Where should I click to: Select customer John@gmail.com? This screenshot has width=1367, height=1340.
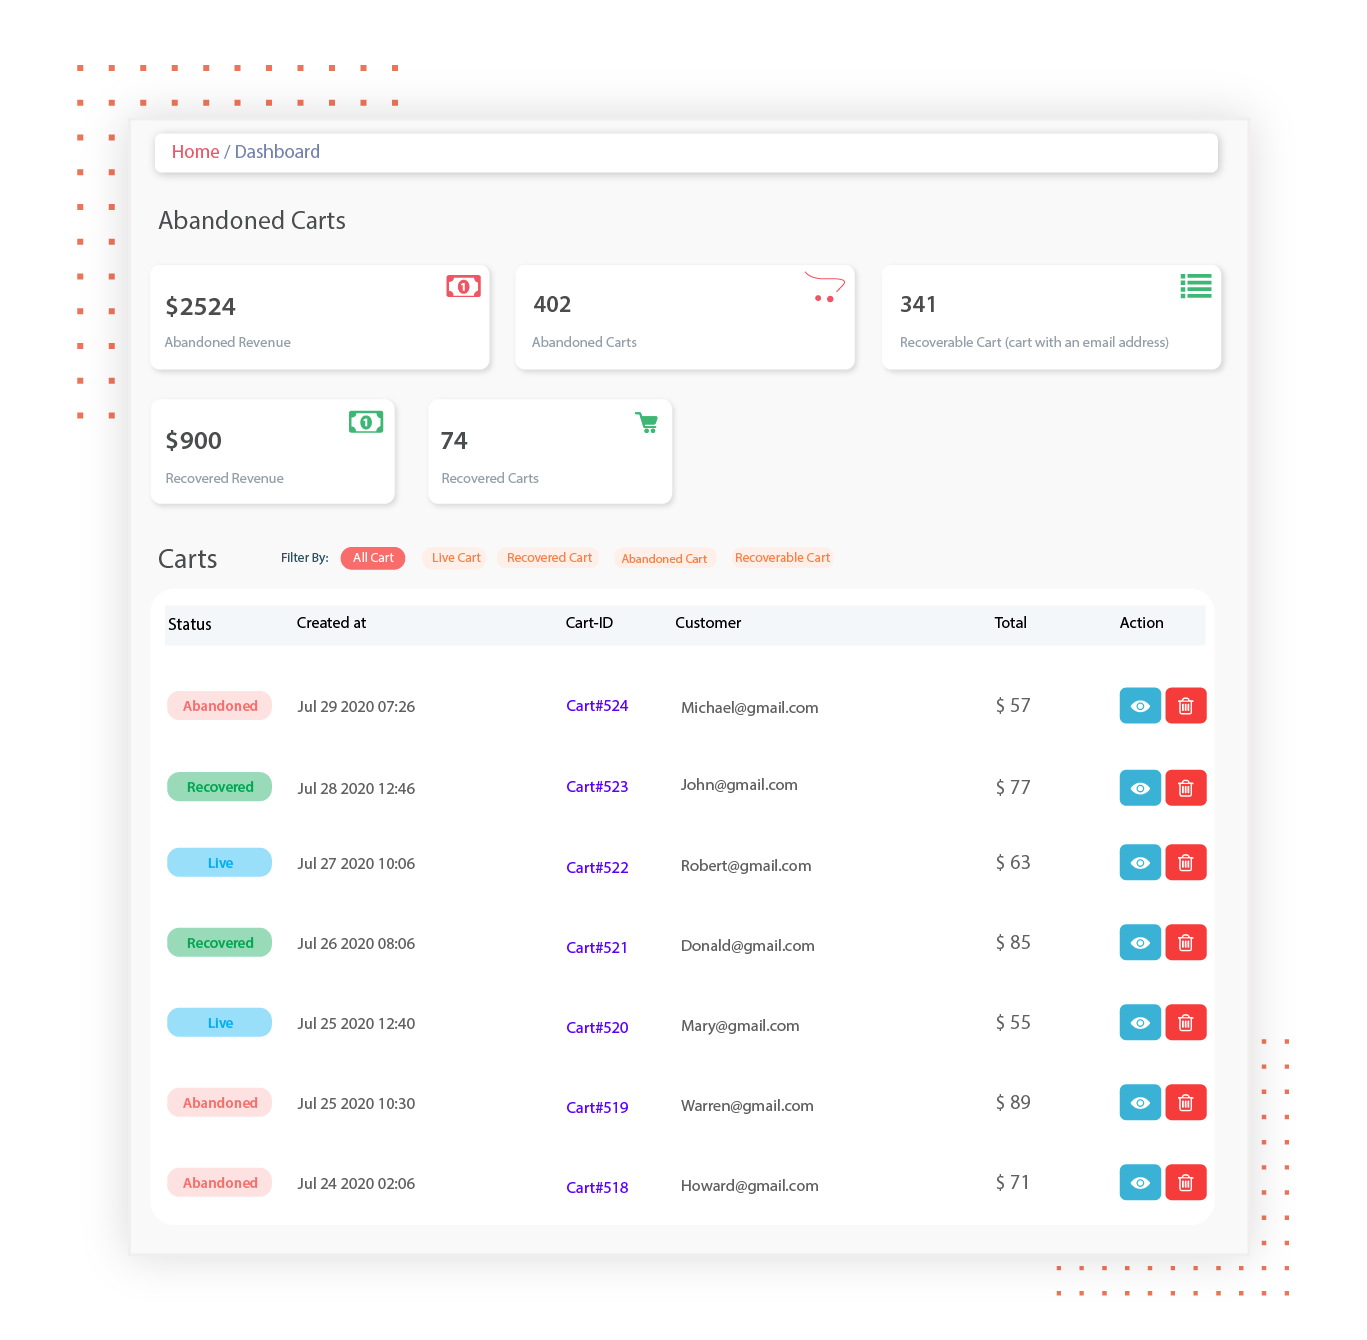(x=739, y=785)
